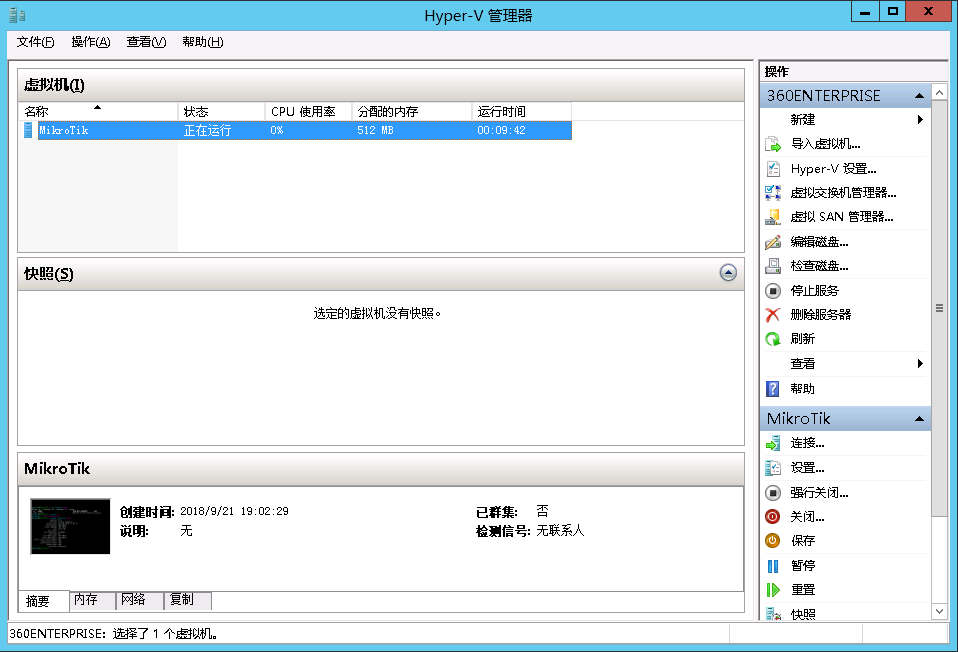
Task: Click the green 刷新 refresh icon
Action: coord(773,339)
